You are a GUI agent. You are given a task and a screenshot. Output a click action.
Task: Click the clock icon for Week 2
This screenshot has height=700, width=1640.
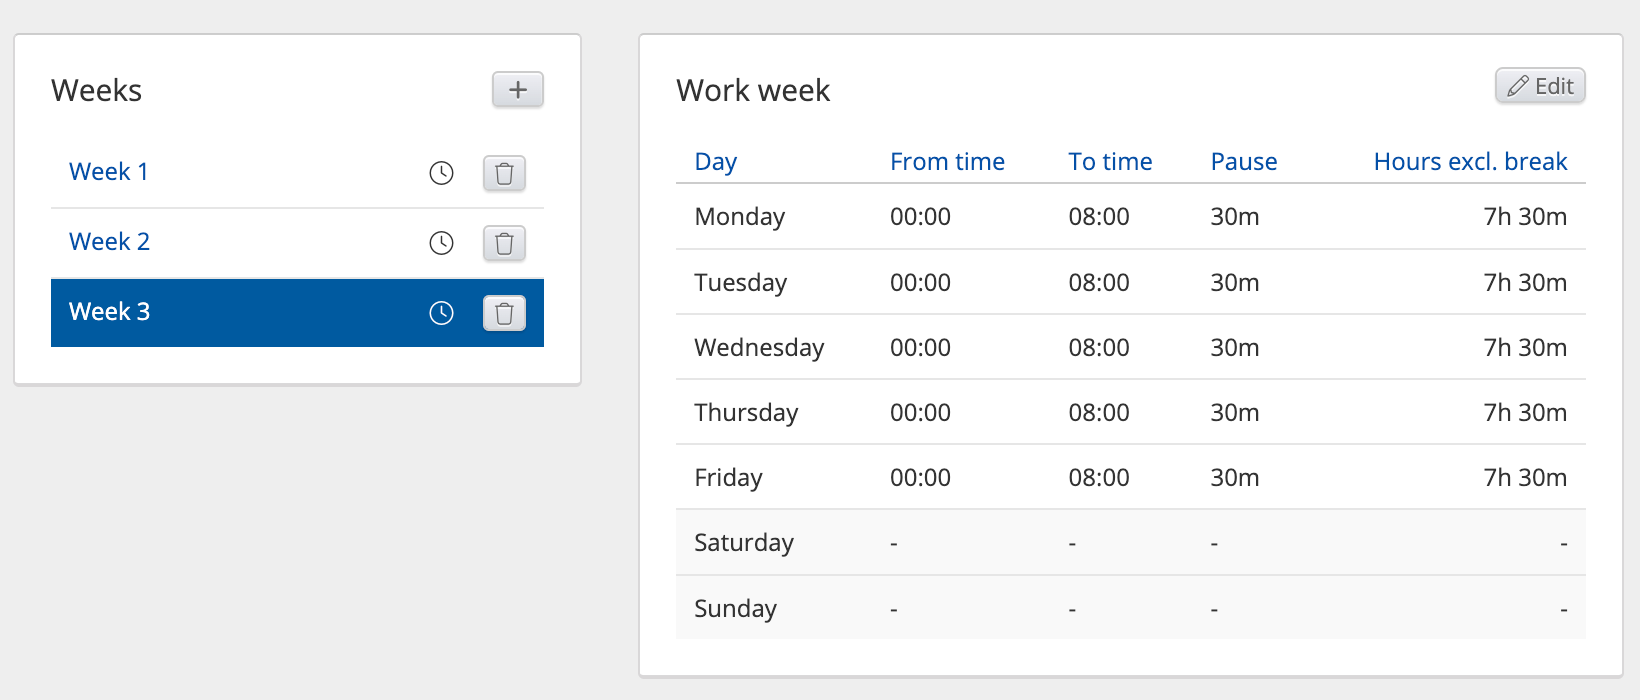point(441,243)
